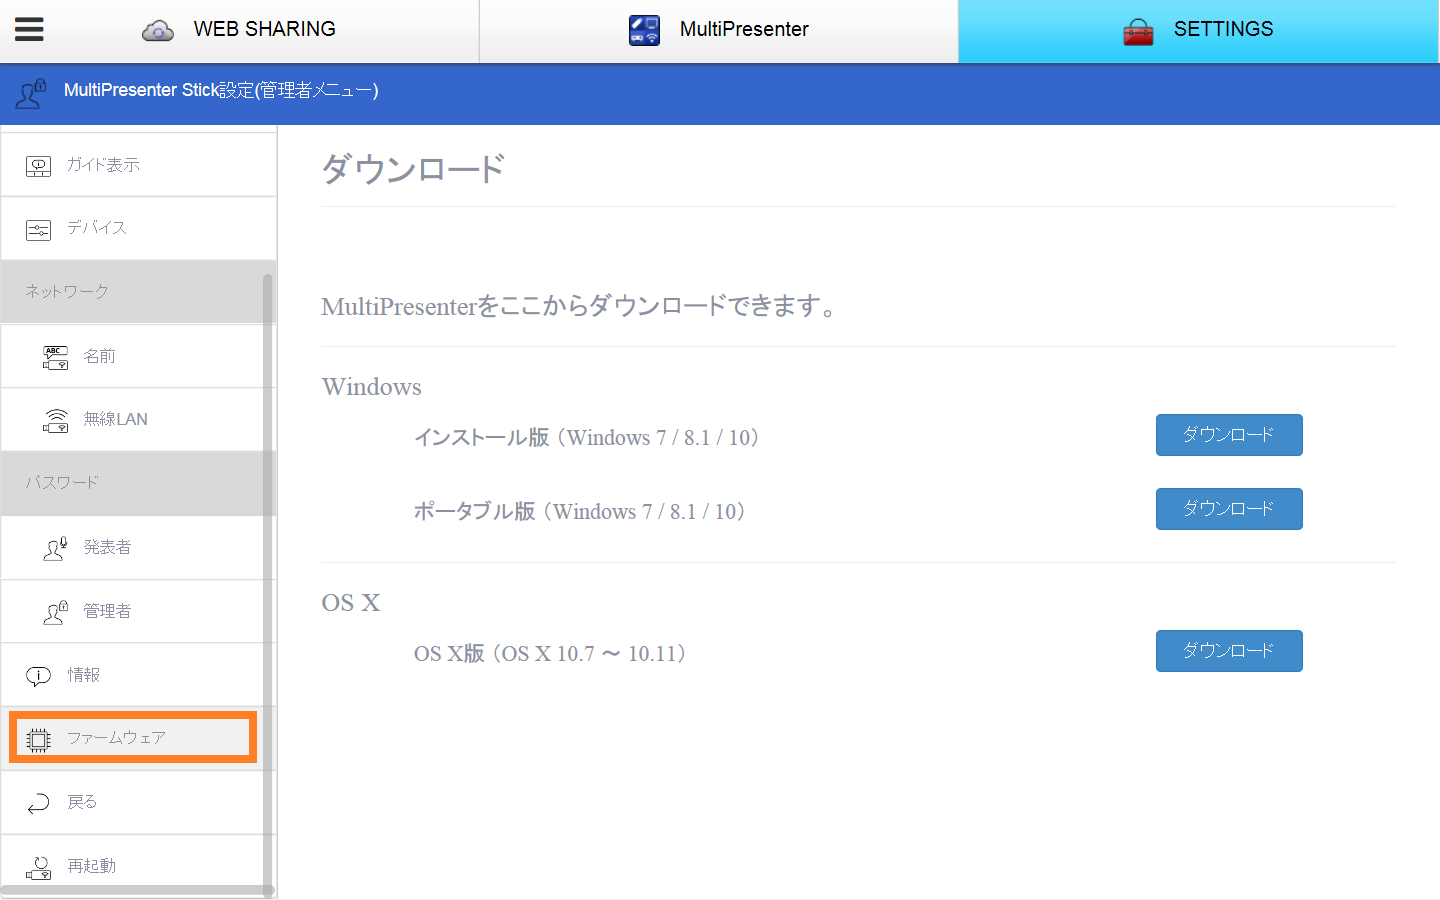Select the 再起動 menu item

pyautogui.click(x=138, y=865)
